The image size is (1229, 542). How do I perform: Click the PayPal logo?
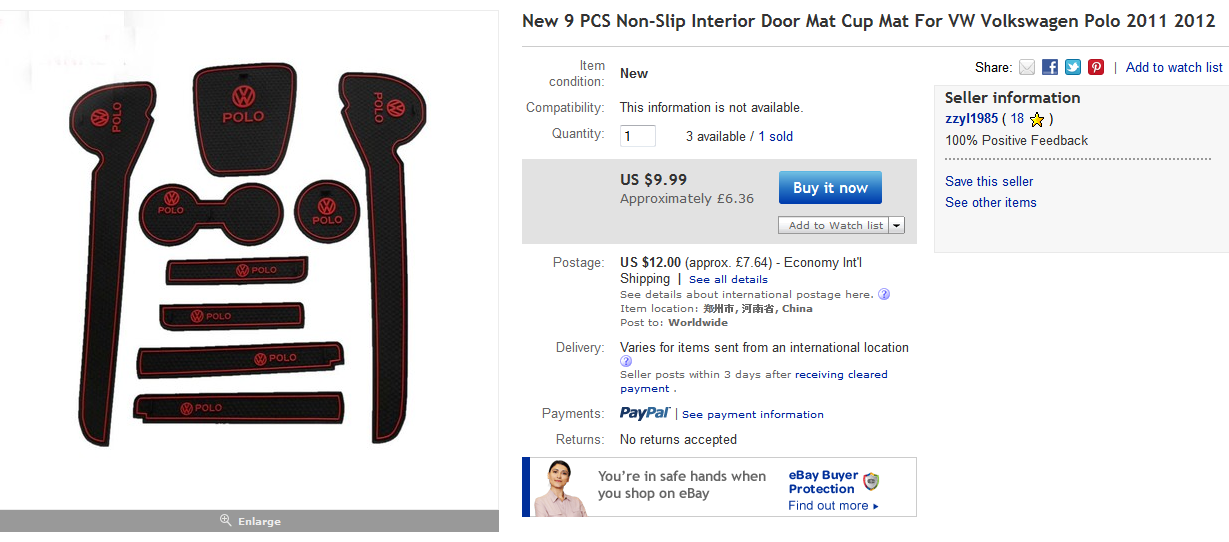645,413
